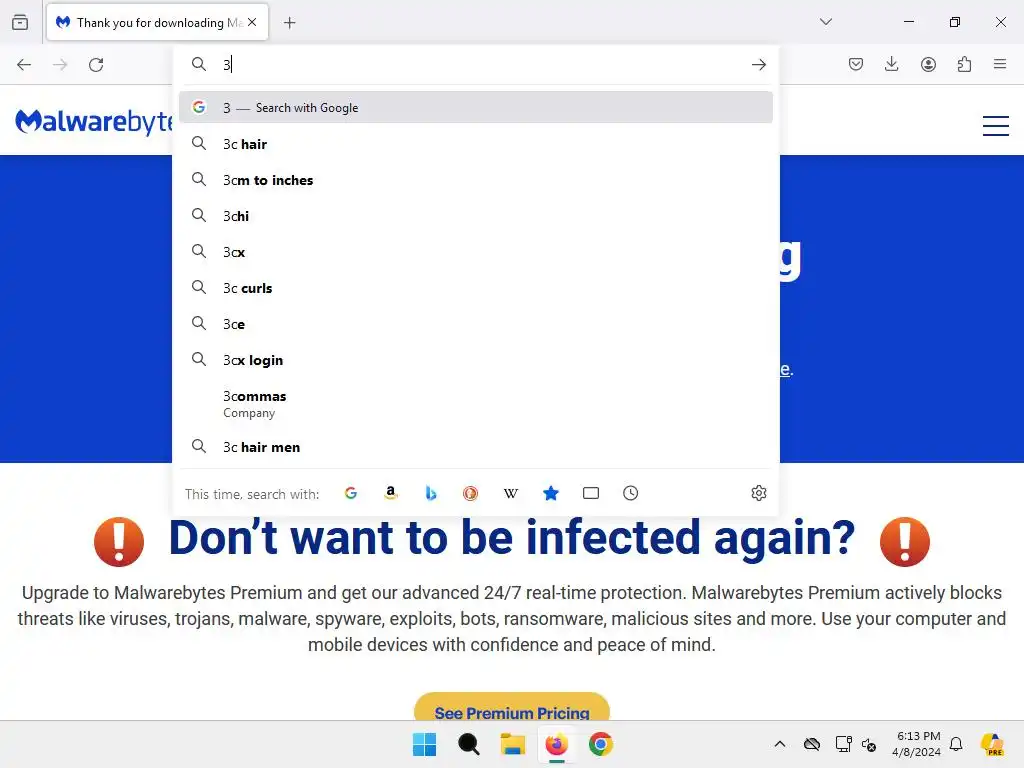
Task: Open Google Chrome from taskbar
Action: click(x=600, y=744)
